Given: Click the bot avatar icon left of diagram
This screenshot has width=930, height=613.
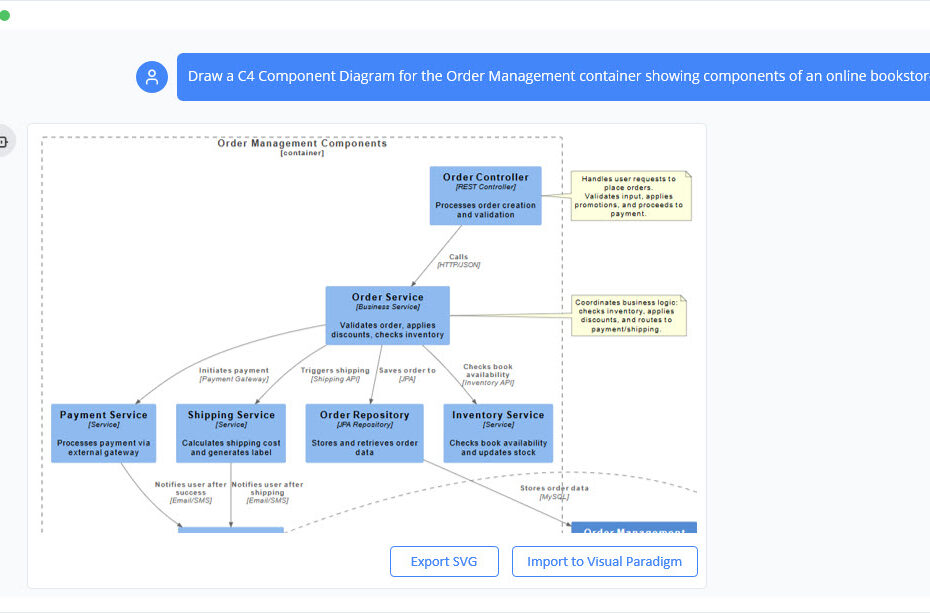Looking at the screenshot, I should point(3,142).
